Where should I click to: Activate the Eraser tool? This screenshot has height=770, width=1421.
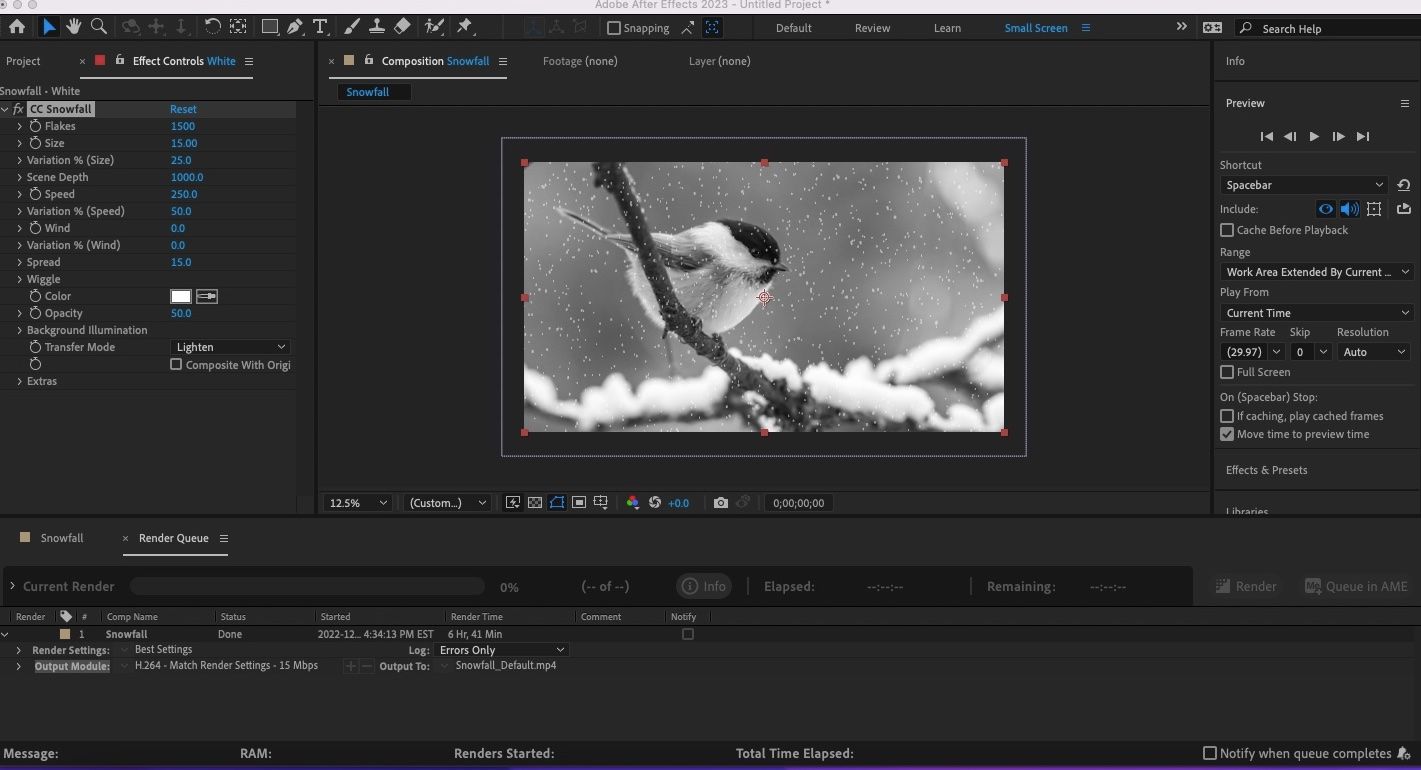[x=402, y=27]
